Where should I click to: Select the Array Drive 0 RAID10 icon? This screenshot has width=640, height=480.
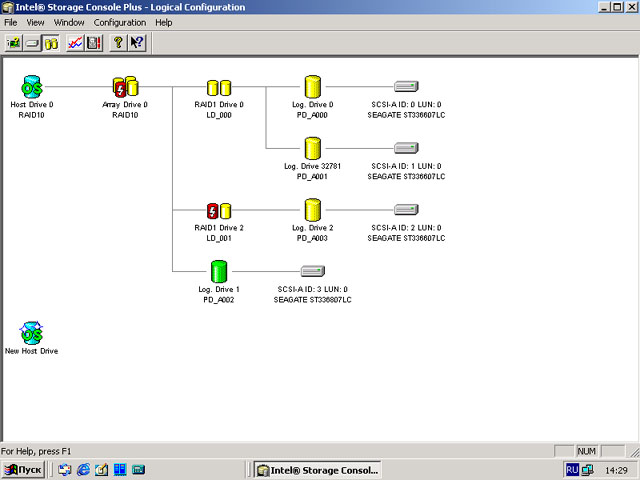[x=125, y=87]
